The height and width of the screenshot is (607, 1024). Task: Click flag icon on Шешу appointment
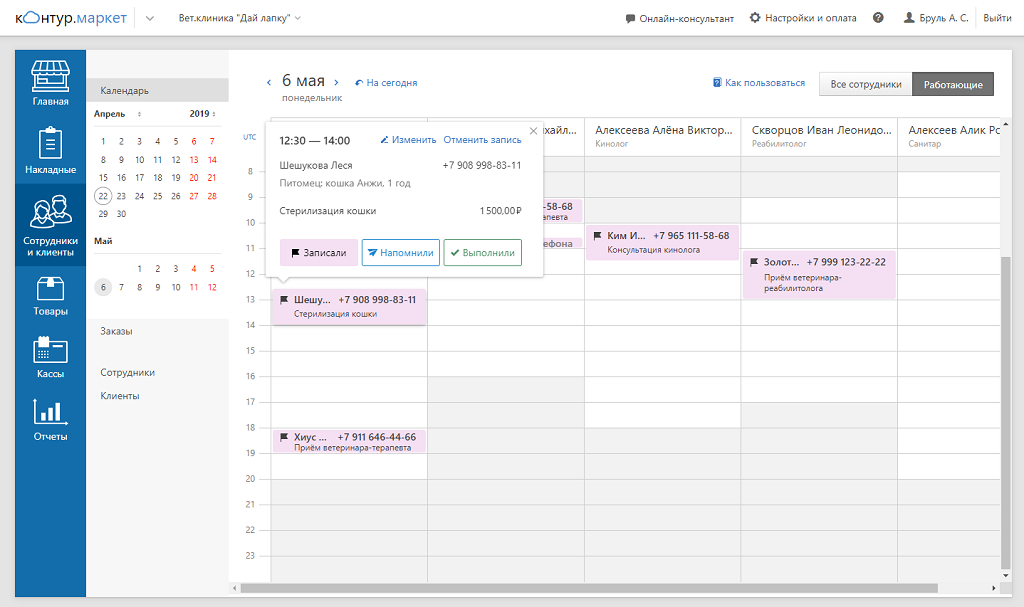click(284, 300)
